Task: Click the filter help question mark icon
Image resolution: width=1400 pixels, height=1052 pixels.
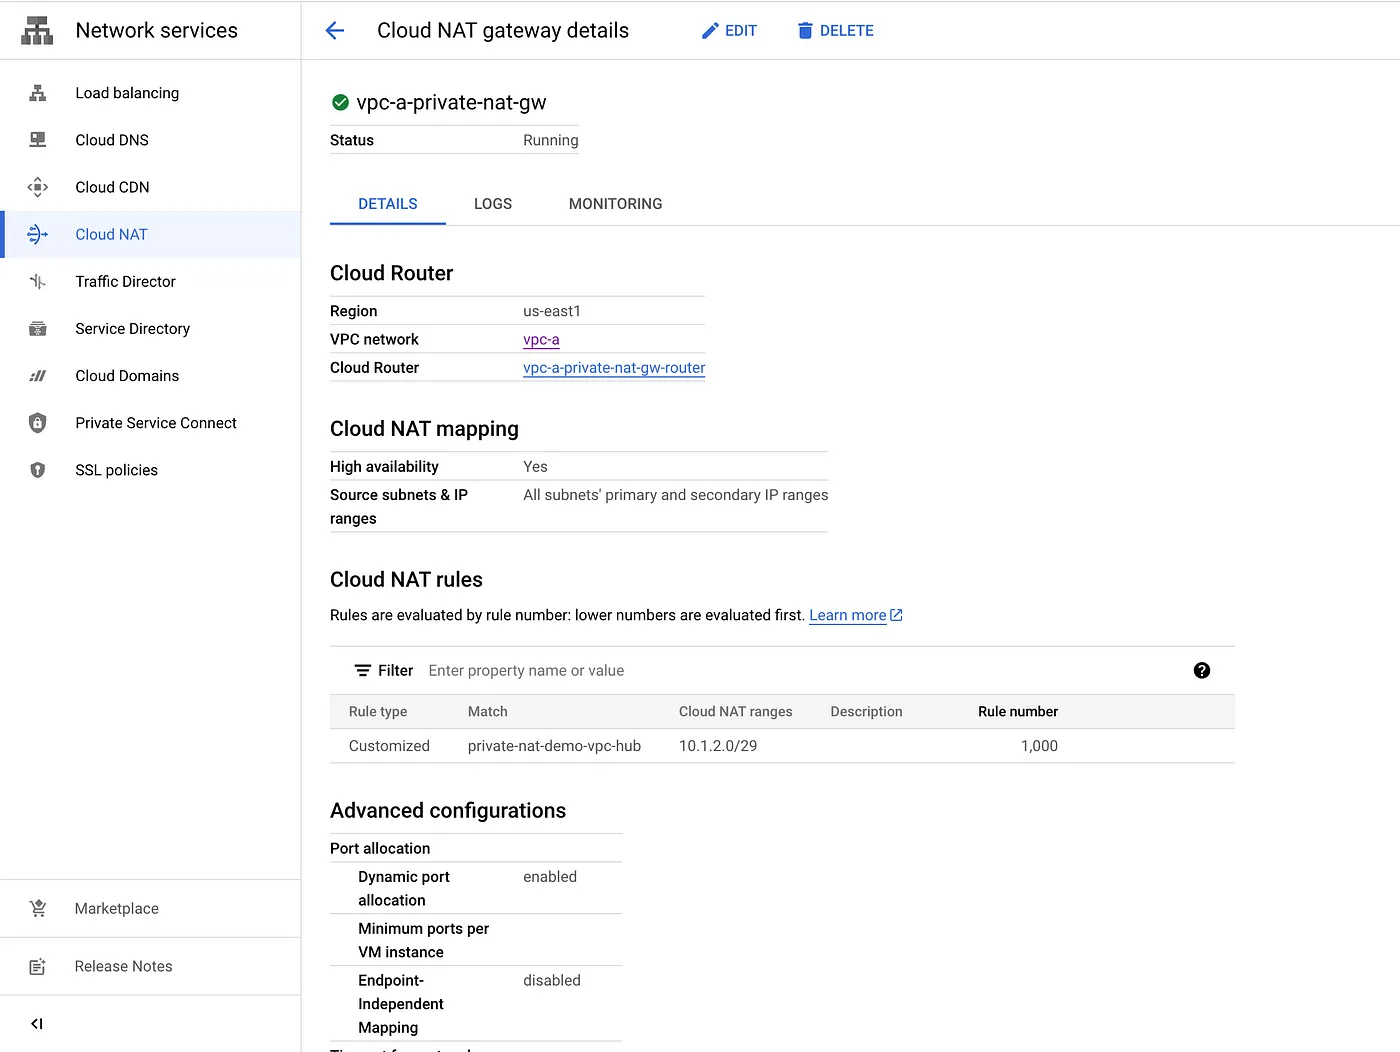Action: tap(1201, 671)
